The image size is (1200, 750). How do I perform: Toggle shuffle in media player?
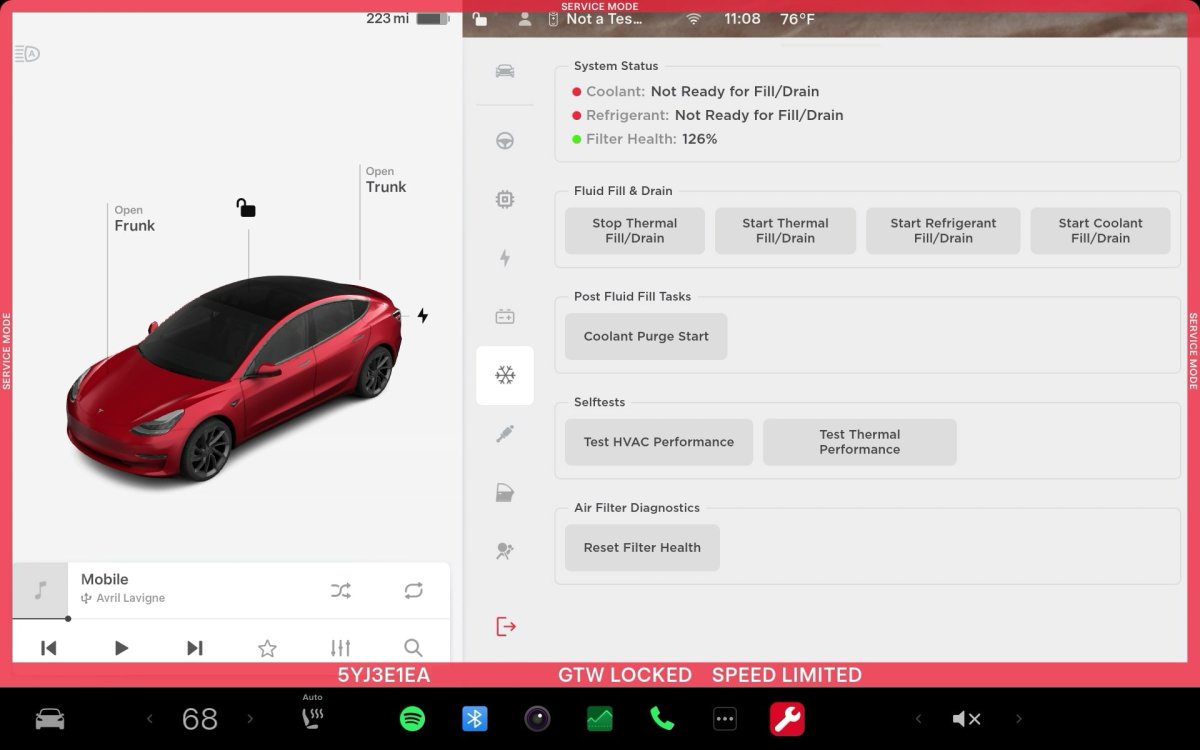pyautogui.click(x=340, y=591)
